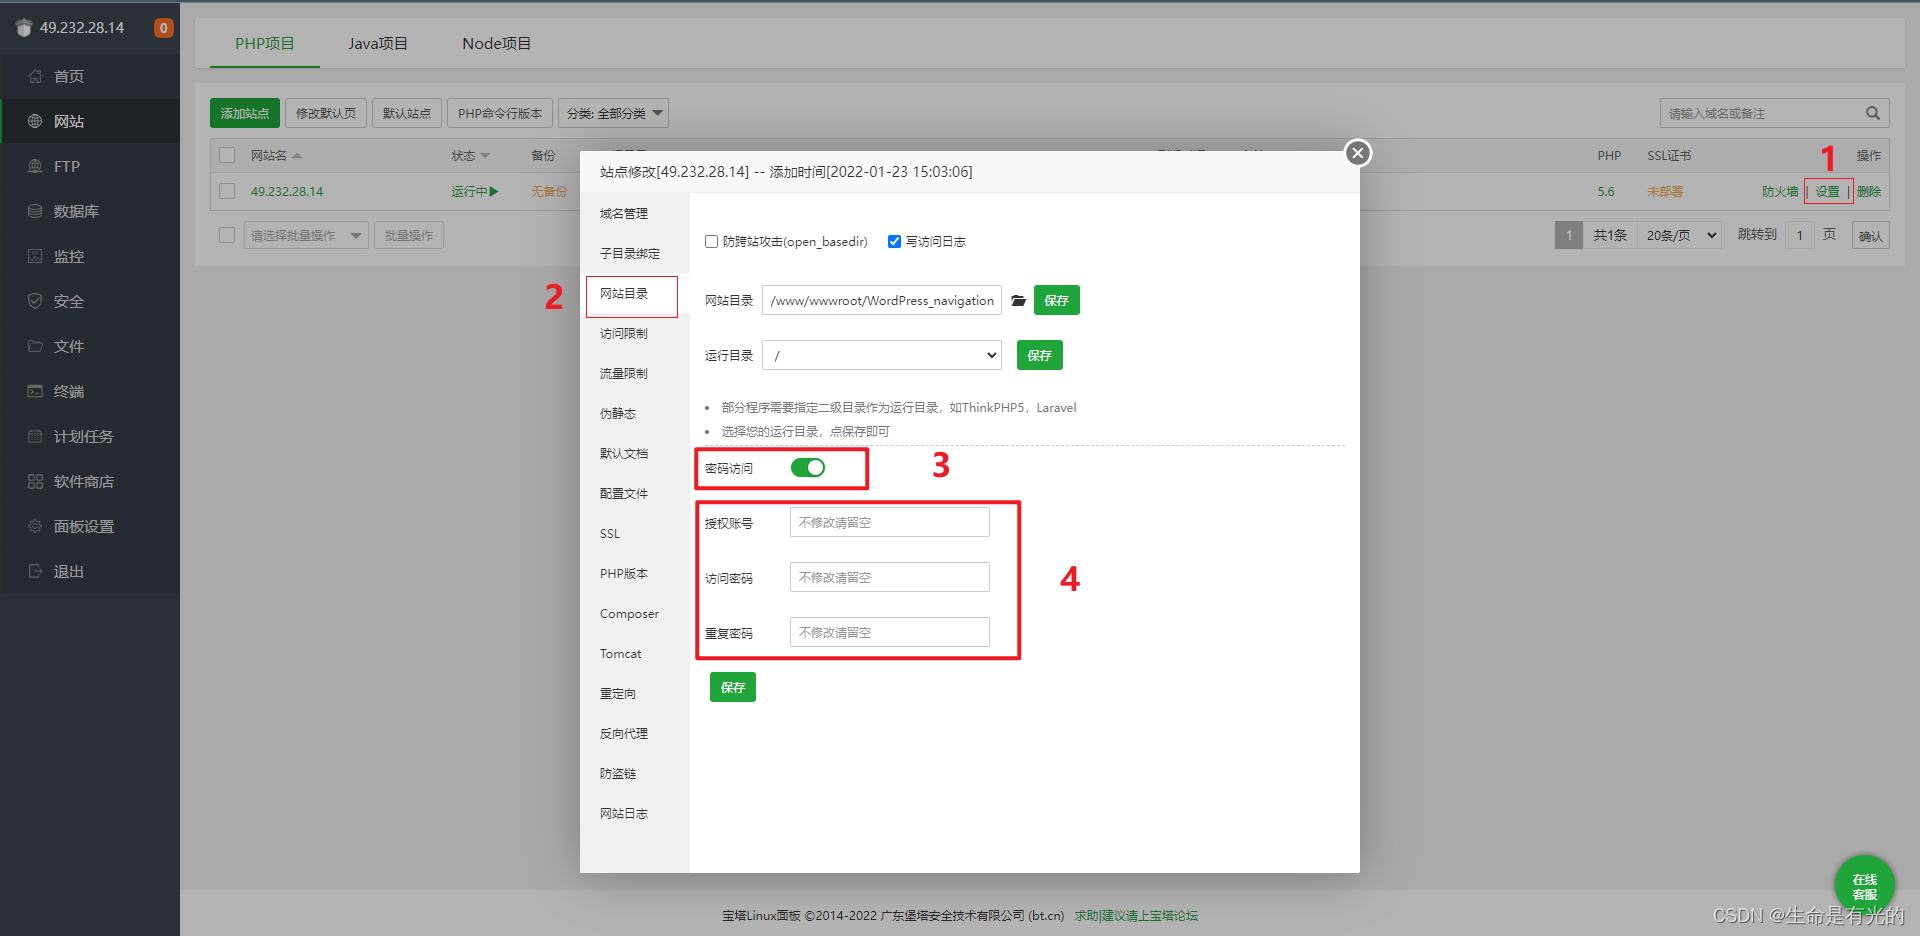Save the password access credentials
Image resolution: width=1920 pixels, height=936 pixels.
tap(733, 687)
